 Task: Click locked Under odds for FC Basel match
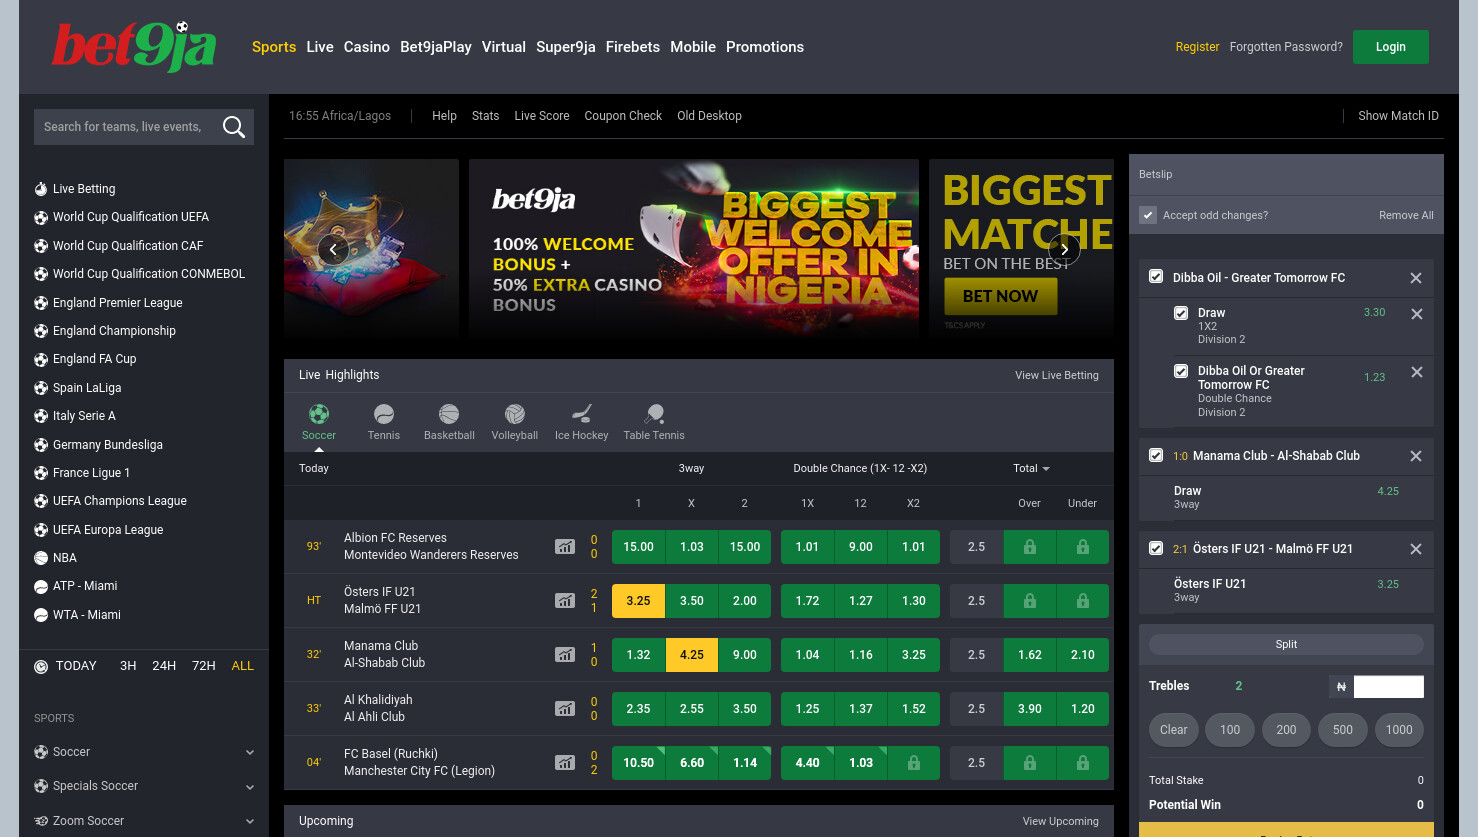(1083, 763)
